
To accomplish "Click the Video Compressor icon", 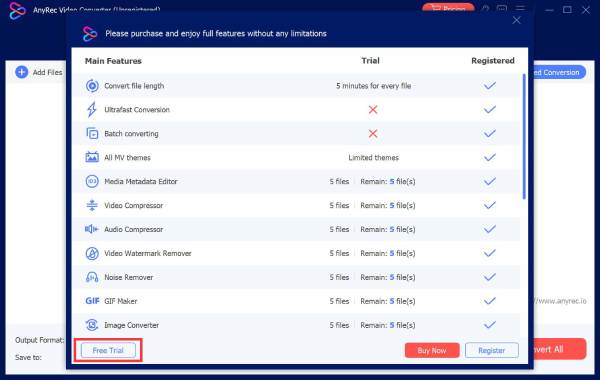I will point(92,205).
